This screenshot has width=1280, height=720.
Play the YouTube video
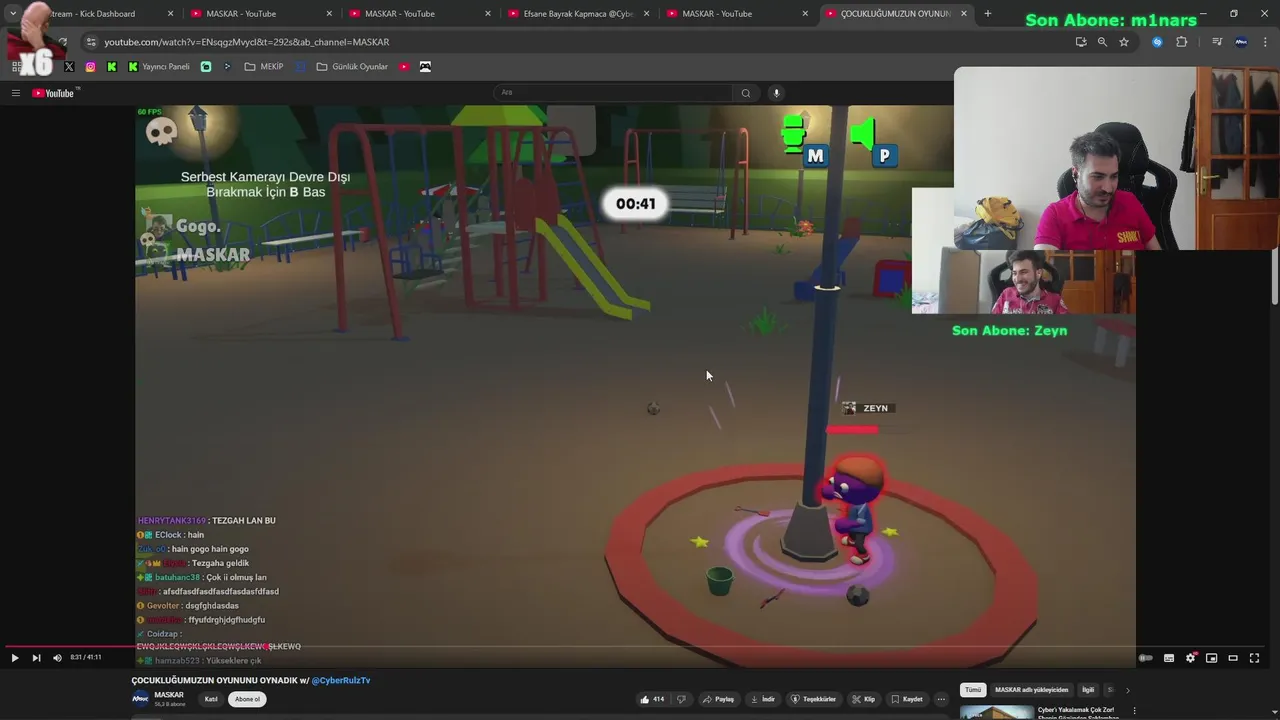coord(14,658)
